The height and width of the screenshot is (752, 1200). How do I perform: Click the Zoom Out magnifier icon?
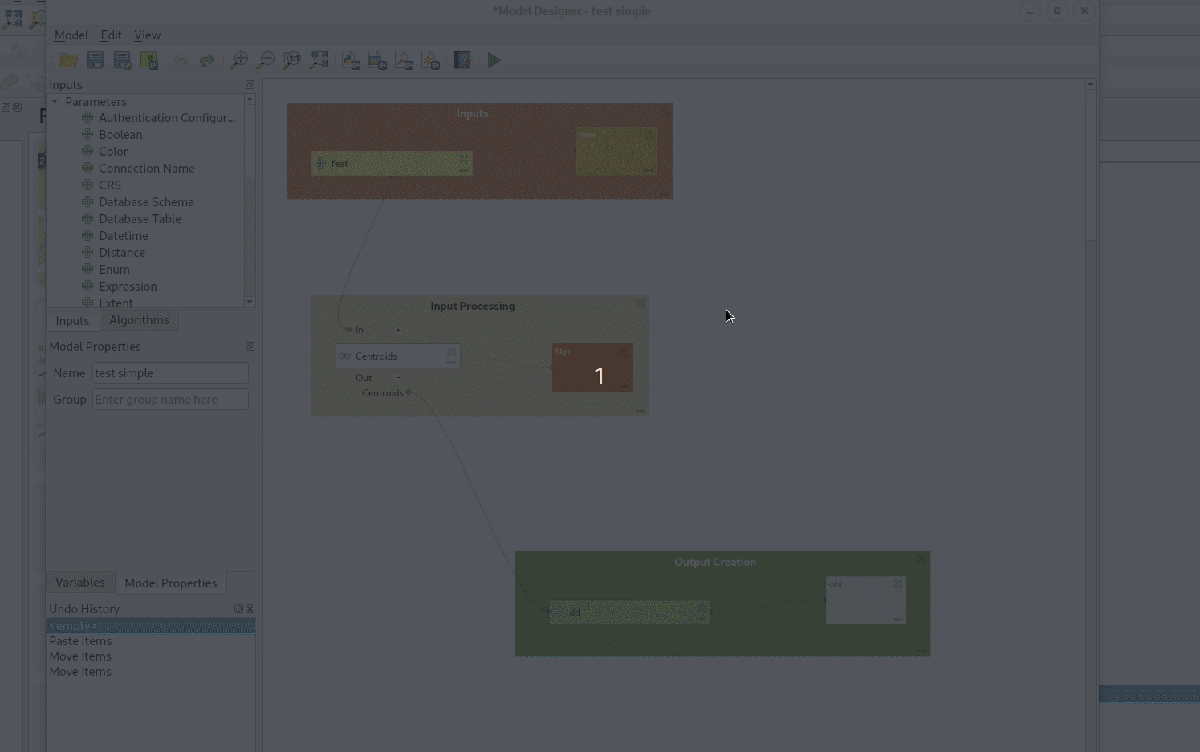click(x=265, y=61)
